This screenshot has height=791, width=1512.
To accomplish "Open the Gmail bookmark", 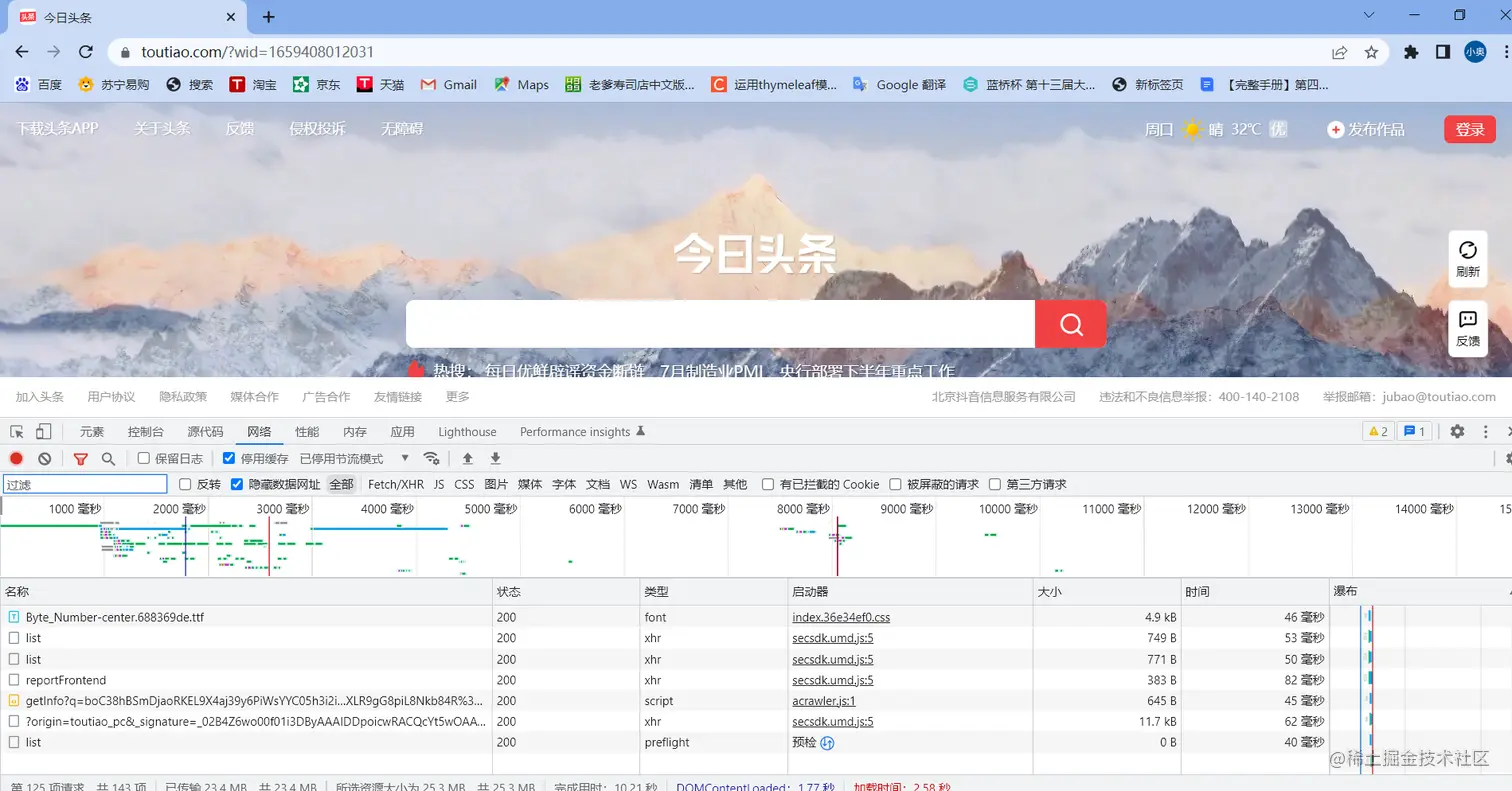I will click(x=448, y=85).
